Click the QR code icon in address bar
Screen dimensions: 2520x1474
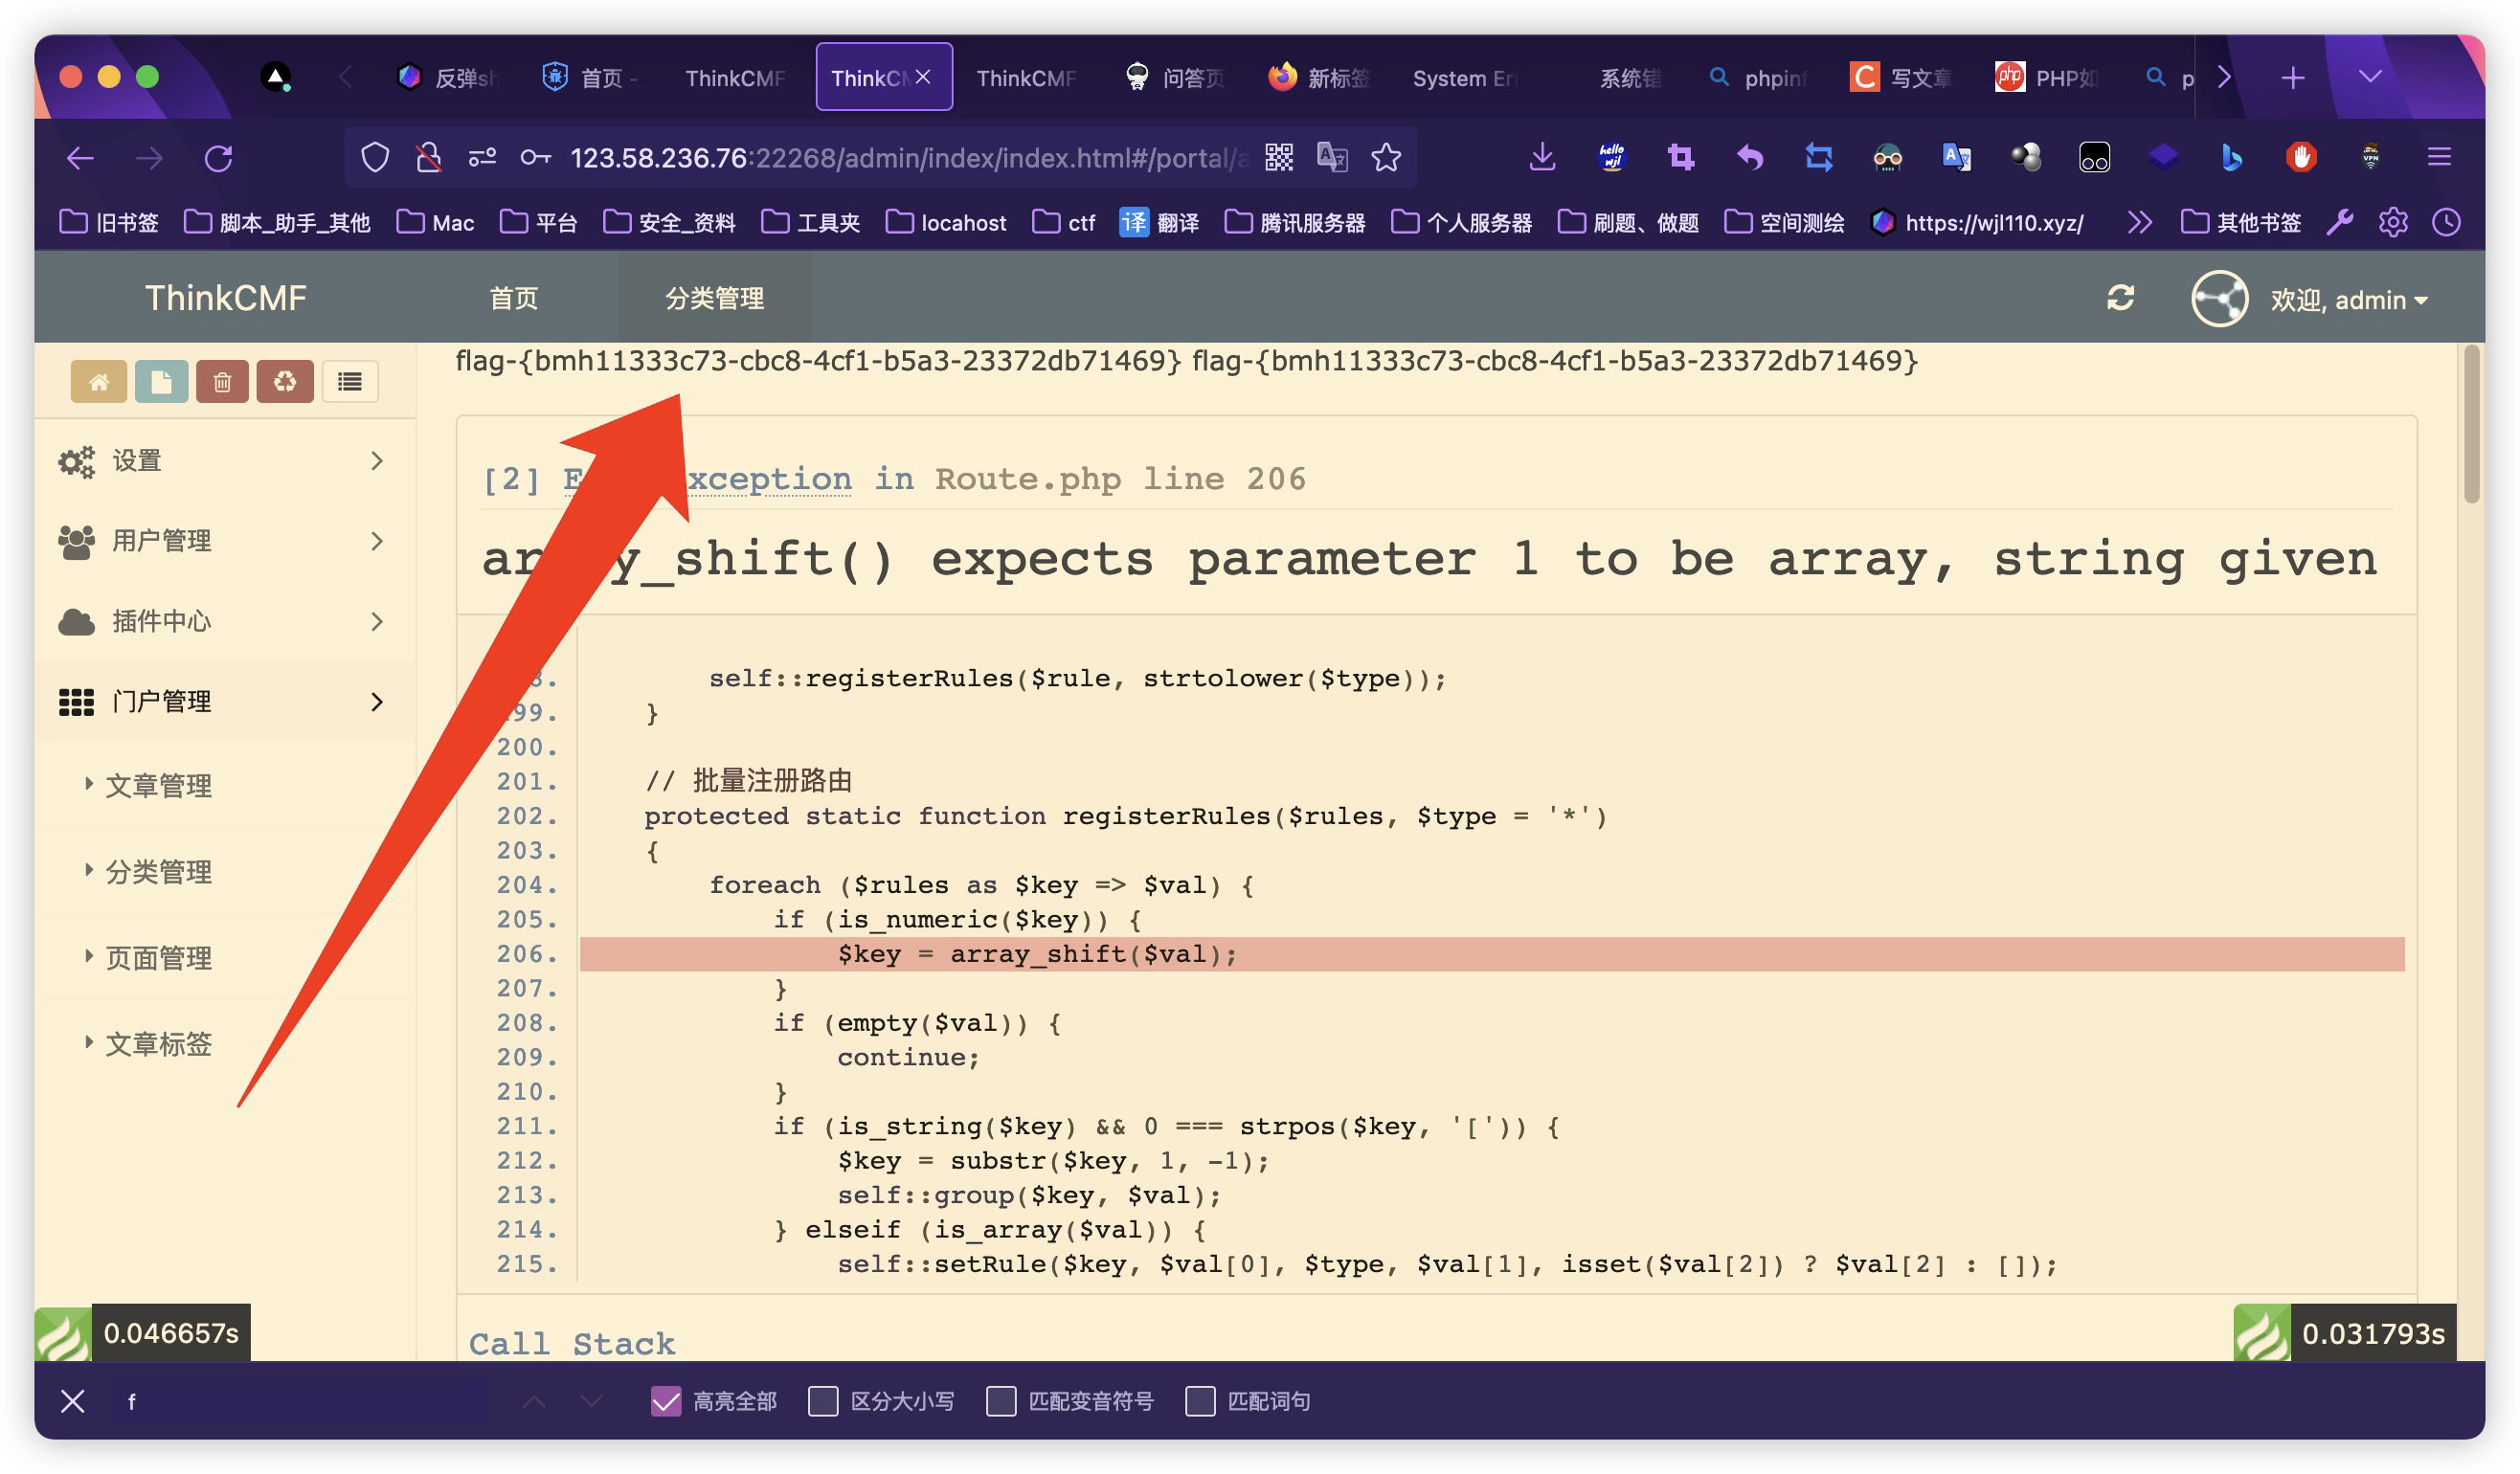(1279, 157)
